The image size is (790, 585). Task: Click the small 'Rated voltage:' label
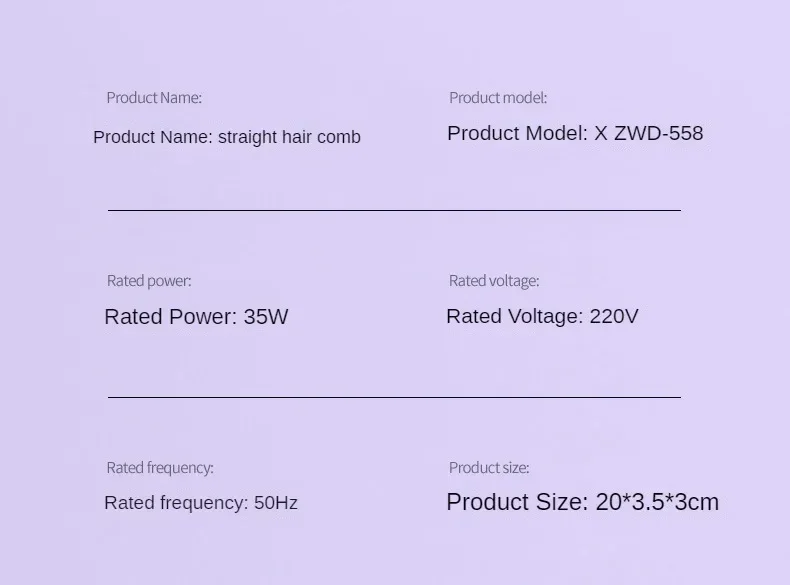pyautogui.click(x=494, y=281)
